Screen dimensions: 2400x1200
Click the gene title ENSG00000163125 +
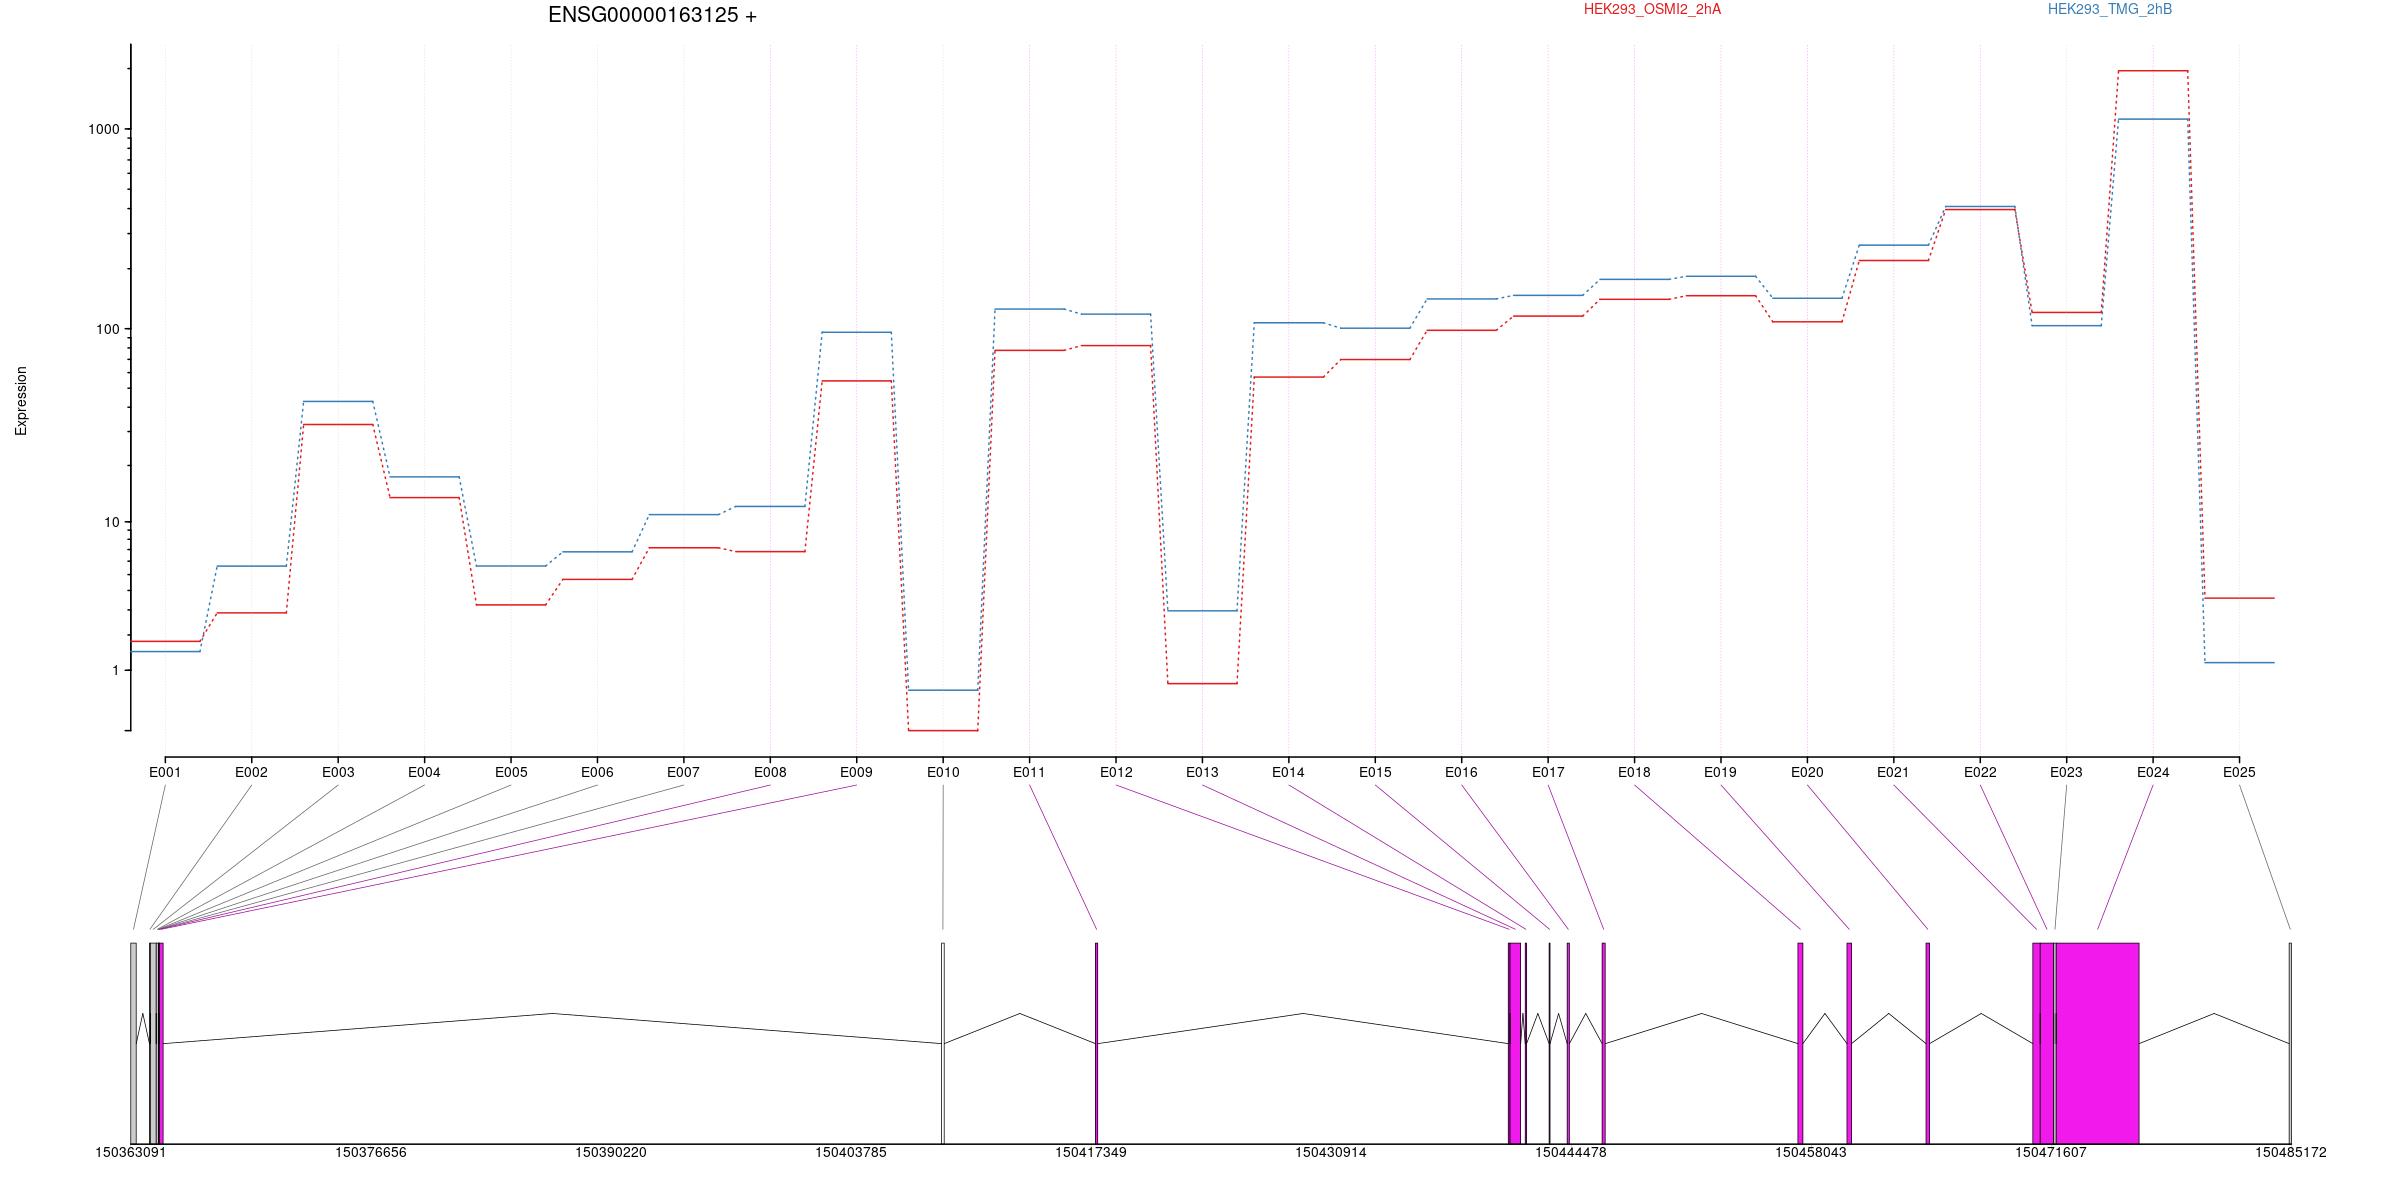652,15
